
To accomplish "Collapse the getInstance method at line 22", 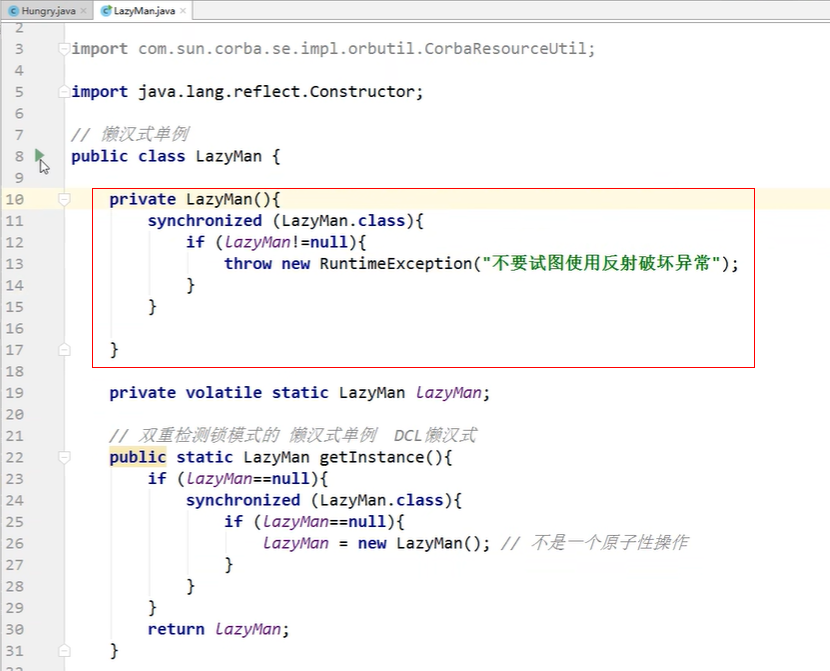I will (x=64, y=457).
